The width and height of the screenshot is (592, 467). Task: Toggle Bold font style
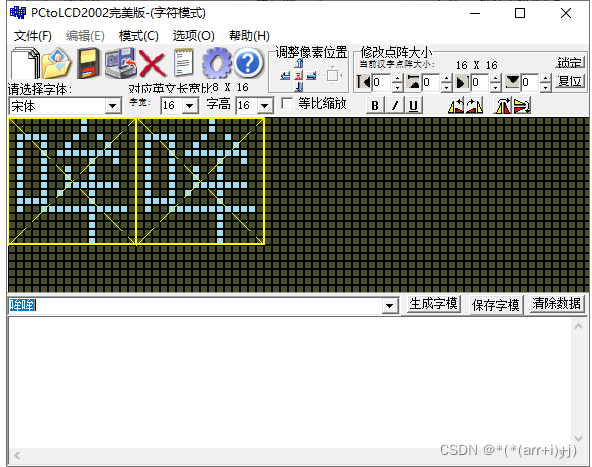coord(375,105)
